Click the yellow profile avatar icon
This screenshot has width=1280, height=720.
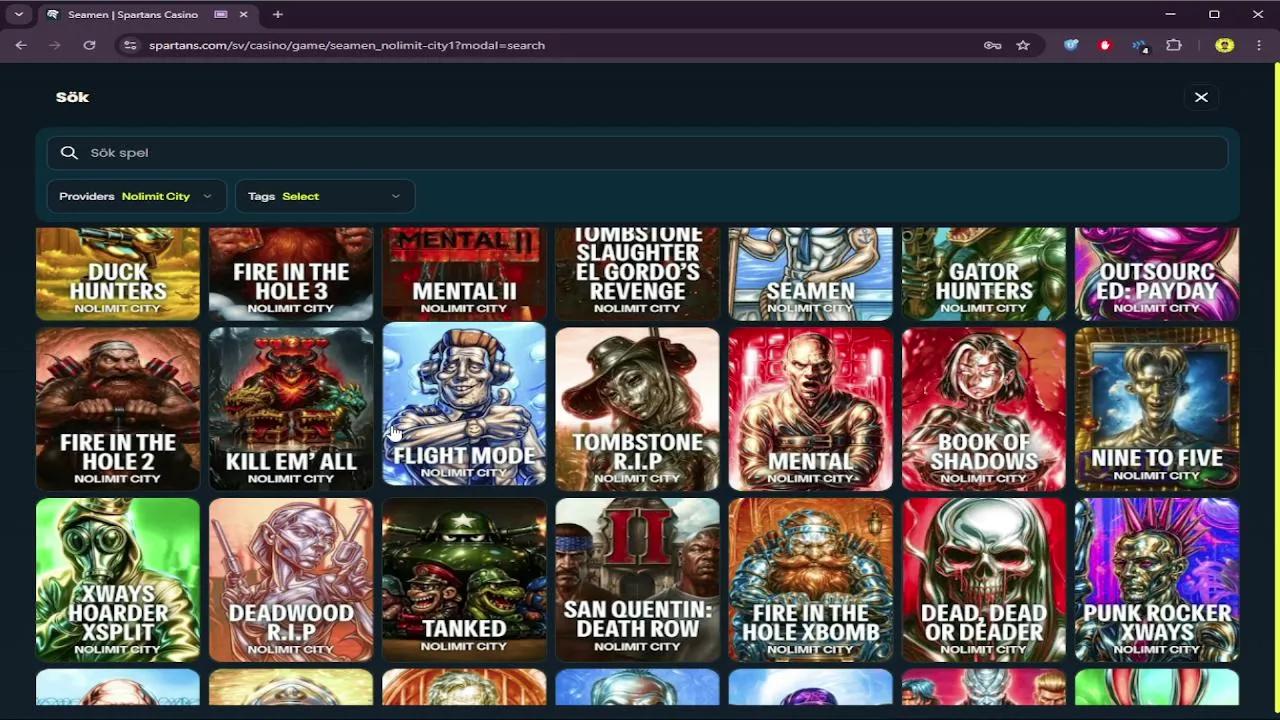[1224, 45]
